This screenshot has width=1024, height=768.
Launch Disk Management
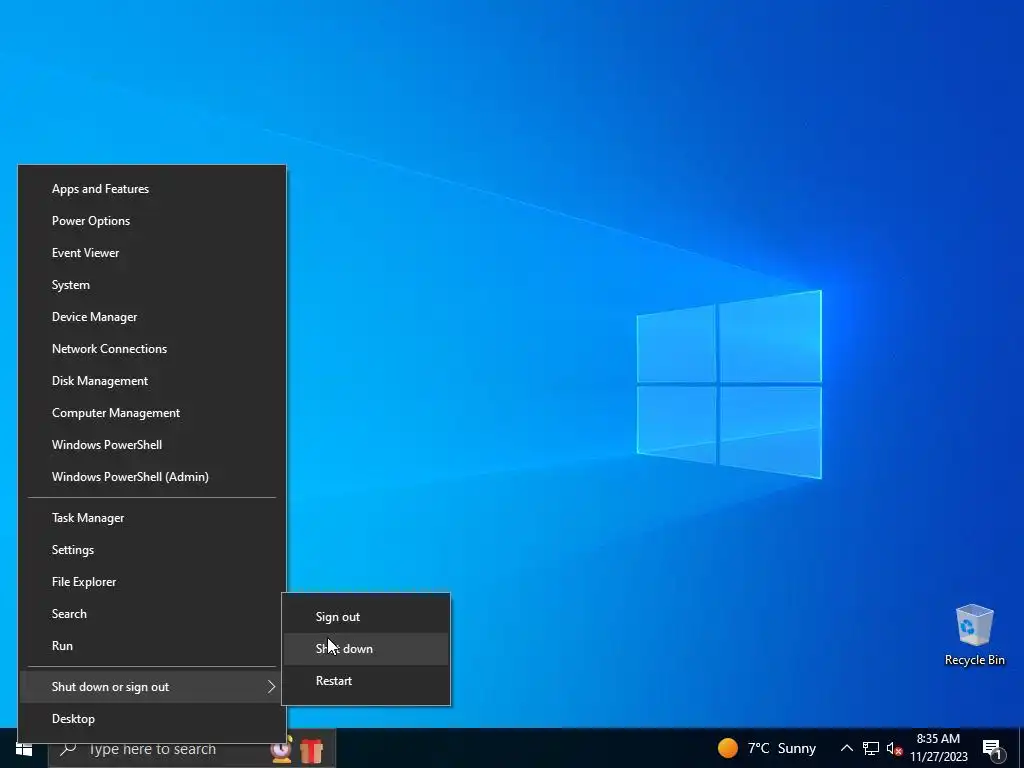pos(152,381)
